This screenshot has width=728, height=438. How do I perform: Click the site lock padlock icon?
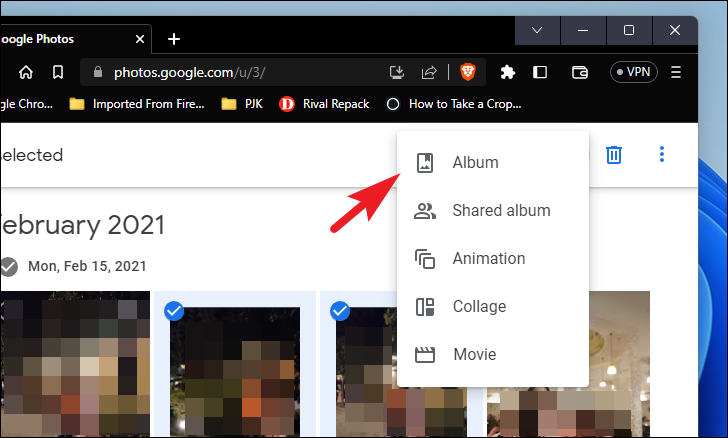(98, 72)
